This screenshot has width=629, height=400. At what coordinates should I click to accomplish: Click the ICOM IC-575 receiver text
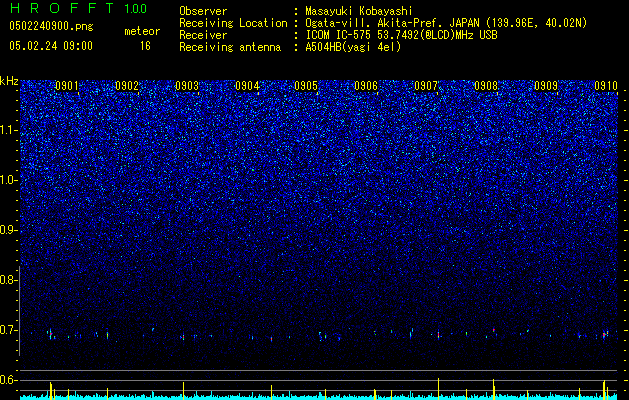point(401,35)
